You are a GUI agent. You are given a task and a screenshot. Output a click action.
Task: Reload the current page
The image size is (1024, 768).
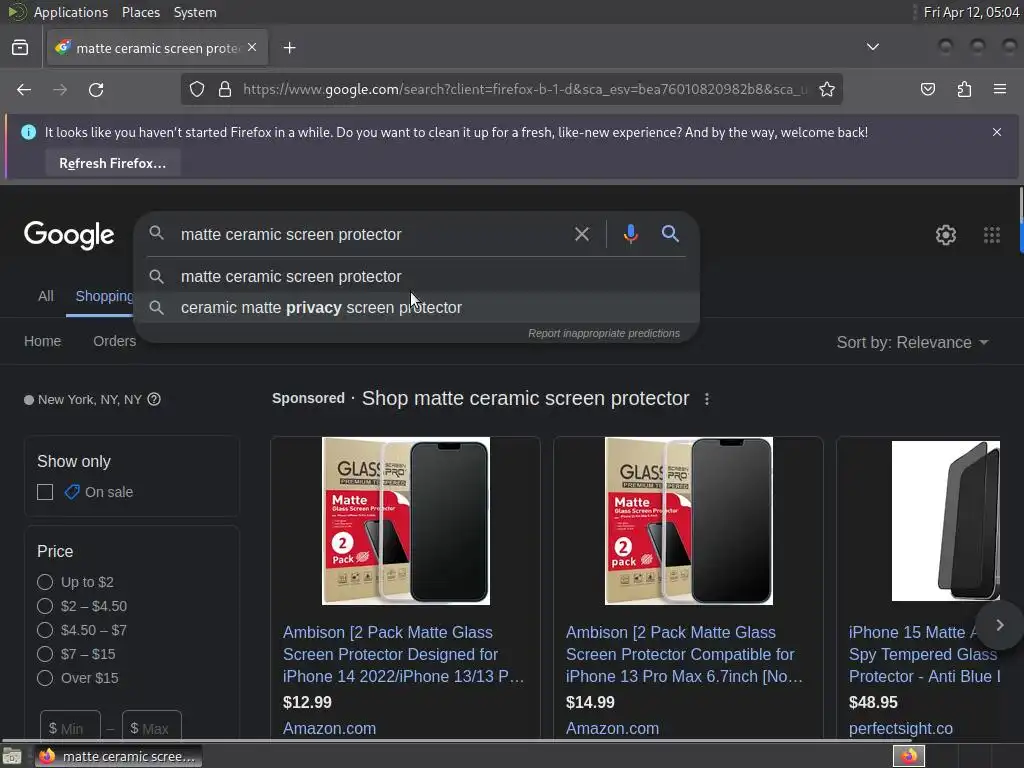(96, 89)
